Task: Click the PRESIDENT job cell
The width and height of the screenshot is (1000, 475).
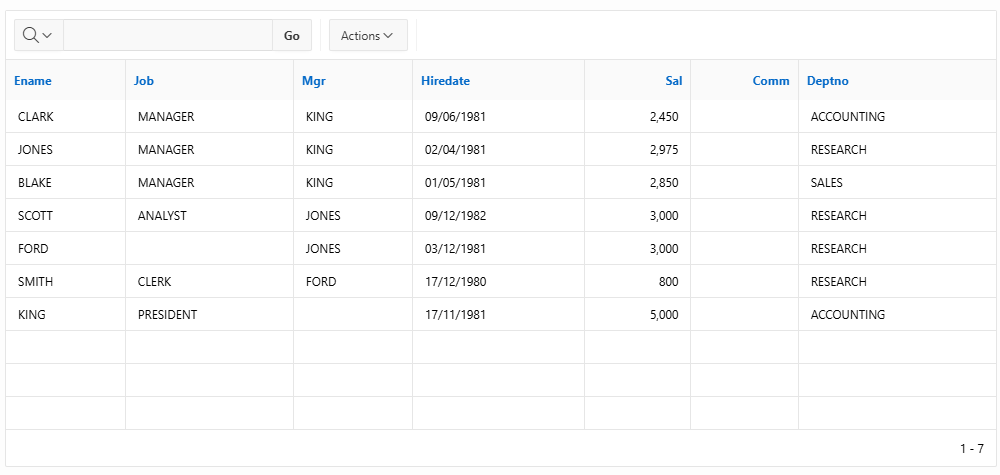Action: [x=210, y=314]
